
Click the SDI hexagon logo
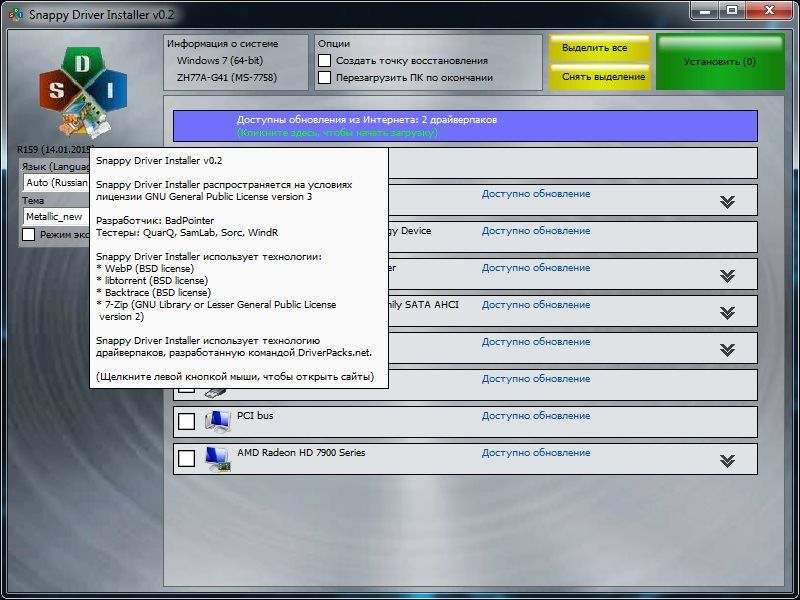83,92
